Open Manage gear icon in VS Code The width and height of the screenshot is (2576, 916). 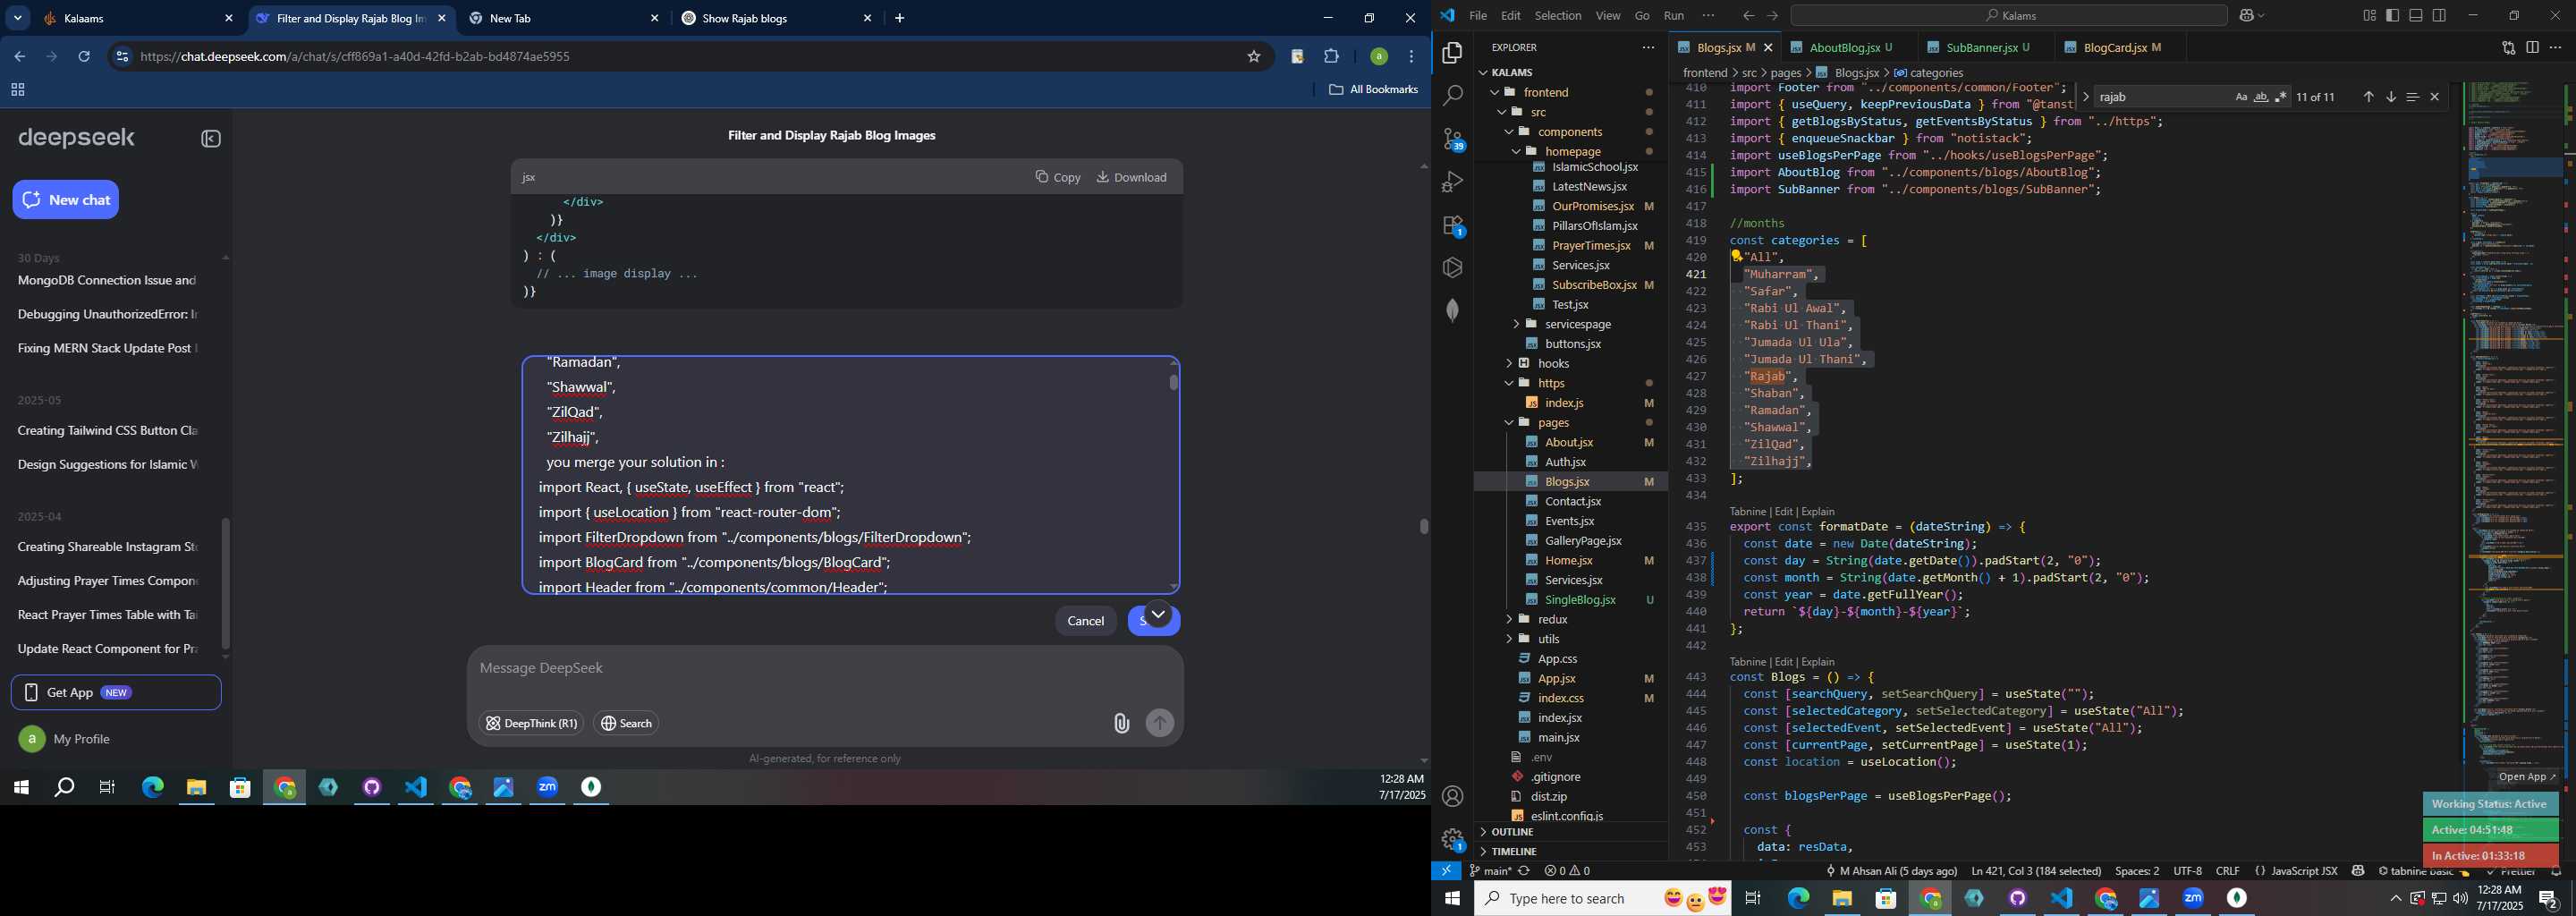[x=1452, y=838]
